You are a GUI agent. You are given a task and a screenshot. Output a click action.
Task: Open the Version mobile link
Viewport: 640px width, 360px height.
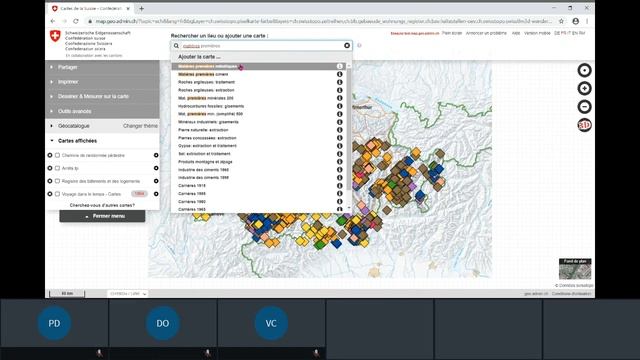(537, 33)
